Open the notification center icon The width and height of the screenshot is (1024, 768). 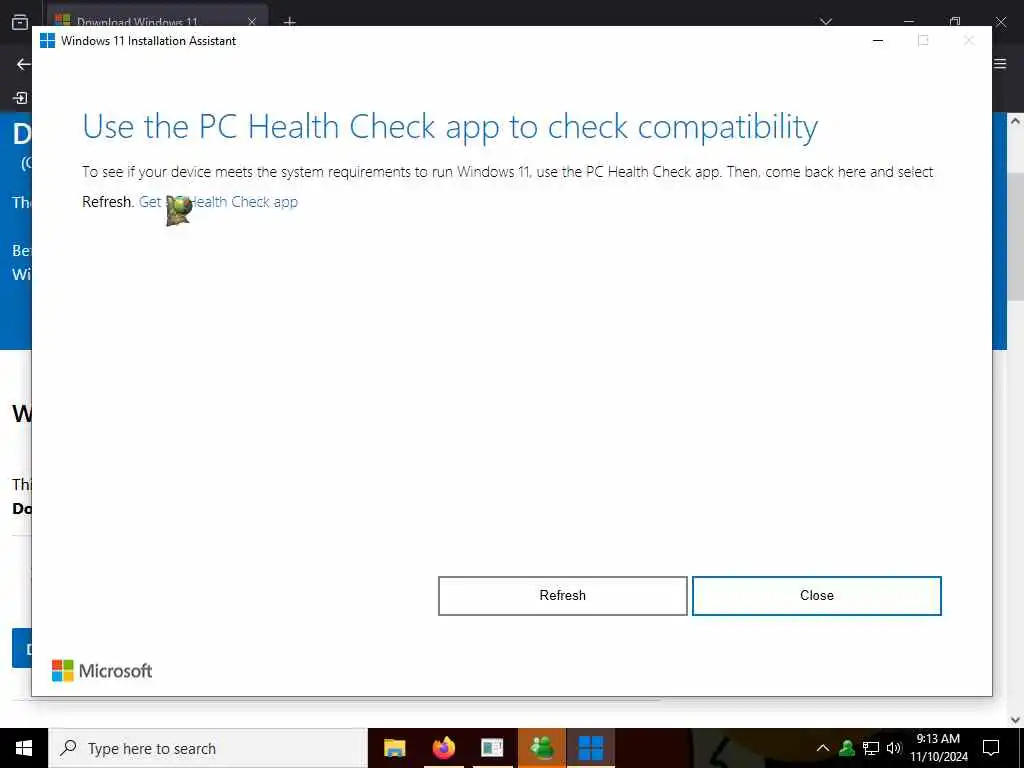point(991,748)
